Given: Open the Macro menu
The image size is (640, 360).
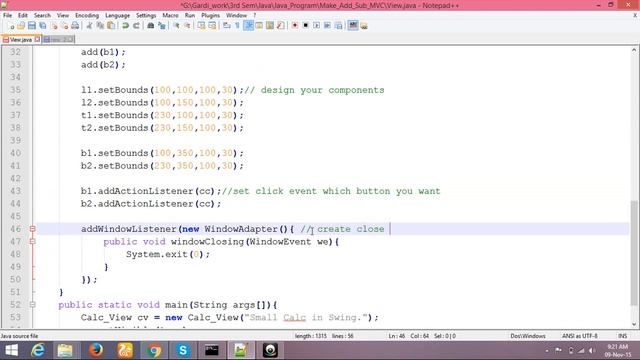Looking at the screenshot, I should [170, 15].
